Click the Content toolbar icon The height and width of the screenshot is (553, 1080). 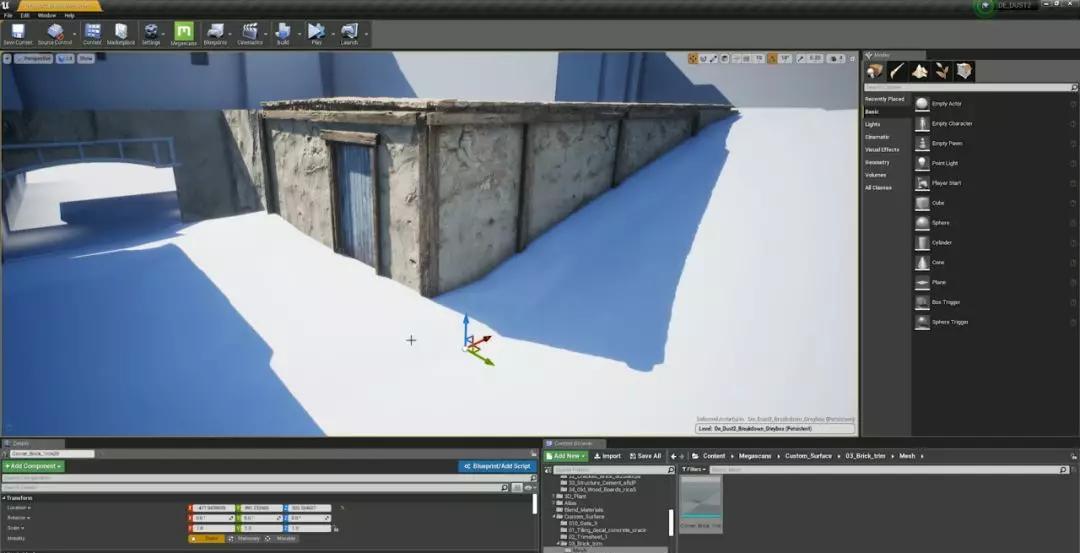92,34
